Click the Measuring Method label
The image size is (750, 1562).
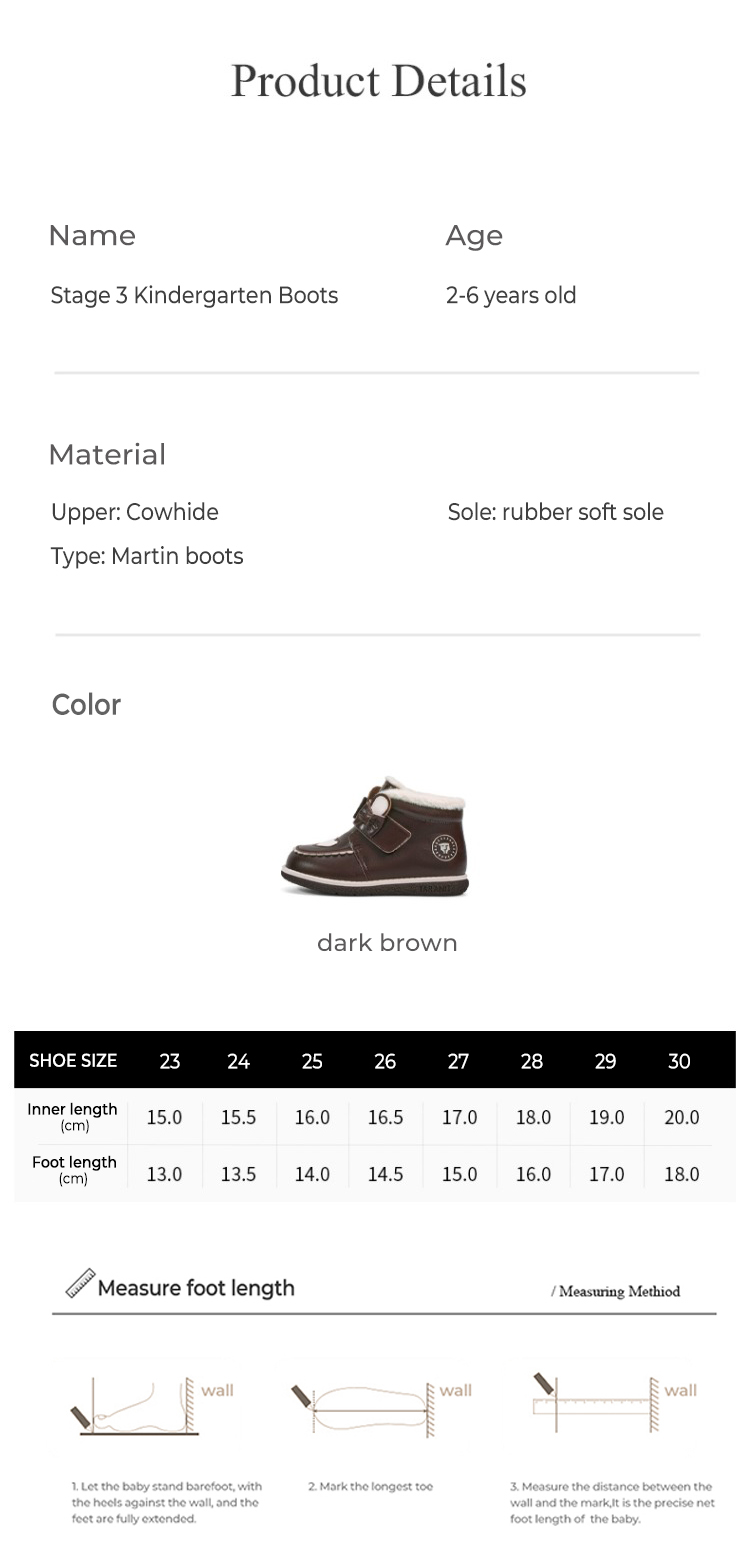coord(615,1291)
